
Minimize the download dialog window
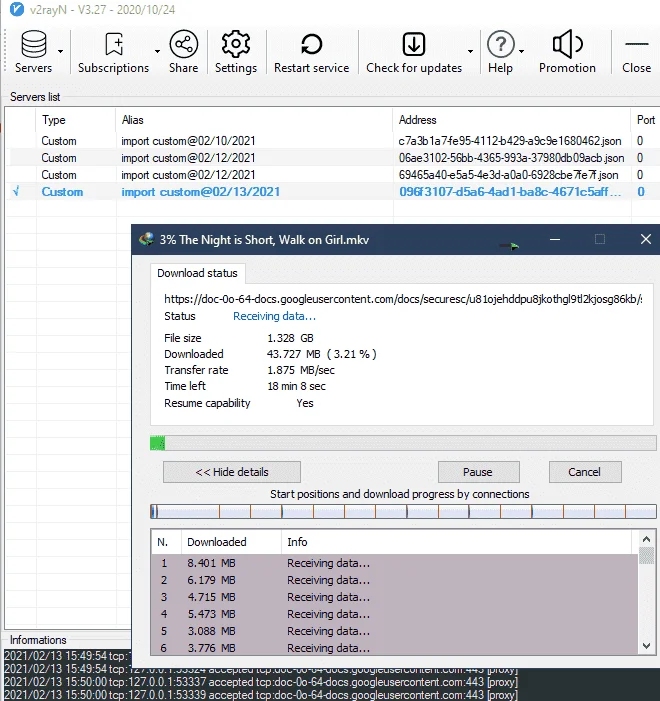click(555, 240)
